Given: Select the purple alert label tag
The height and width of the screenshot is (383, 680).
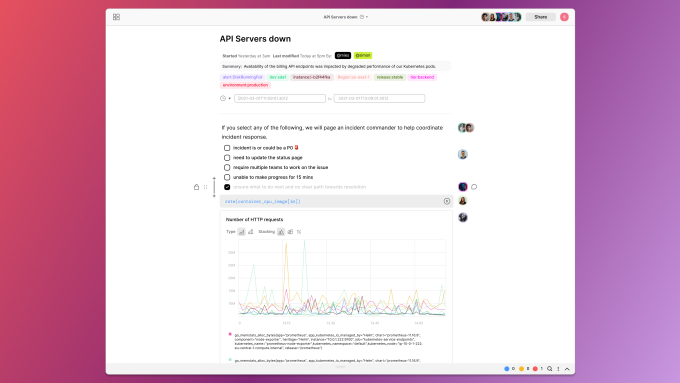Looking at the screenshot, I should pyautogui.click(x=242, y=77).
